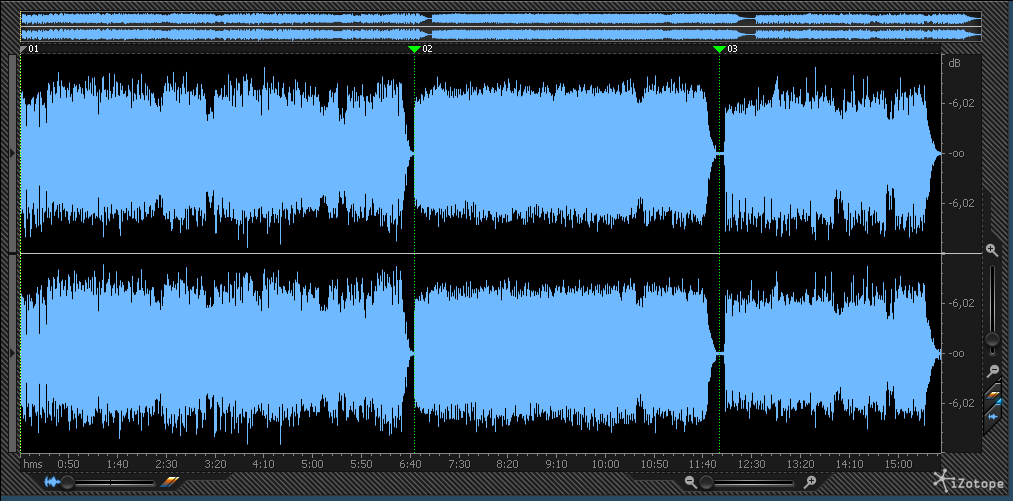This screenshot has width=1013, height=501.
Task: Expand the left channel side arrow
Action: coord(12,153)
